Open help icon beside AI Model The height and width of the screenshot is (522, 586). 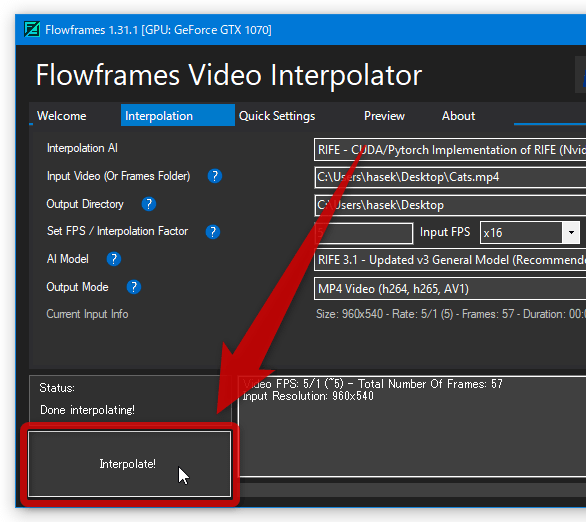coord(114,259)
